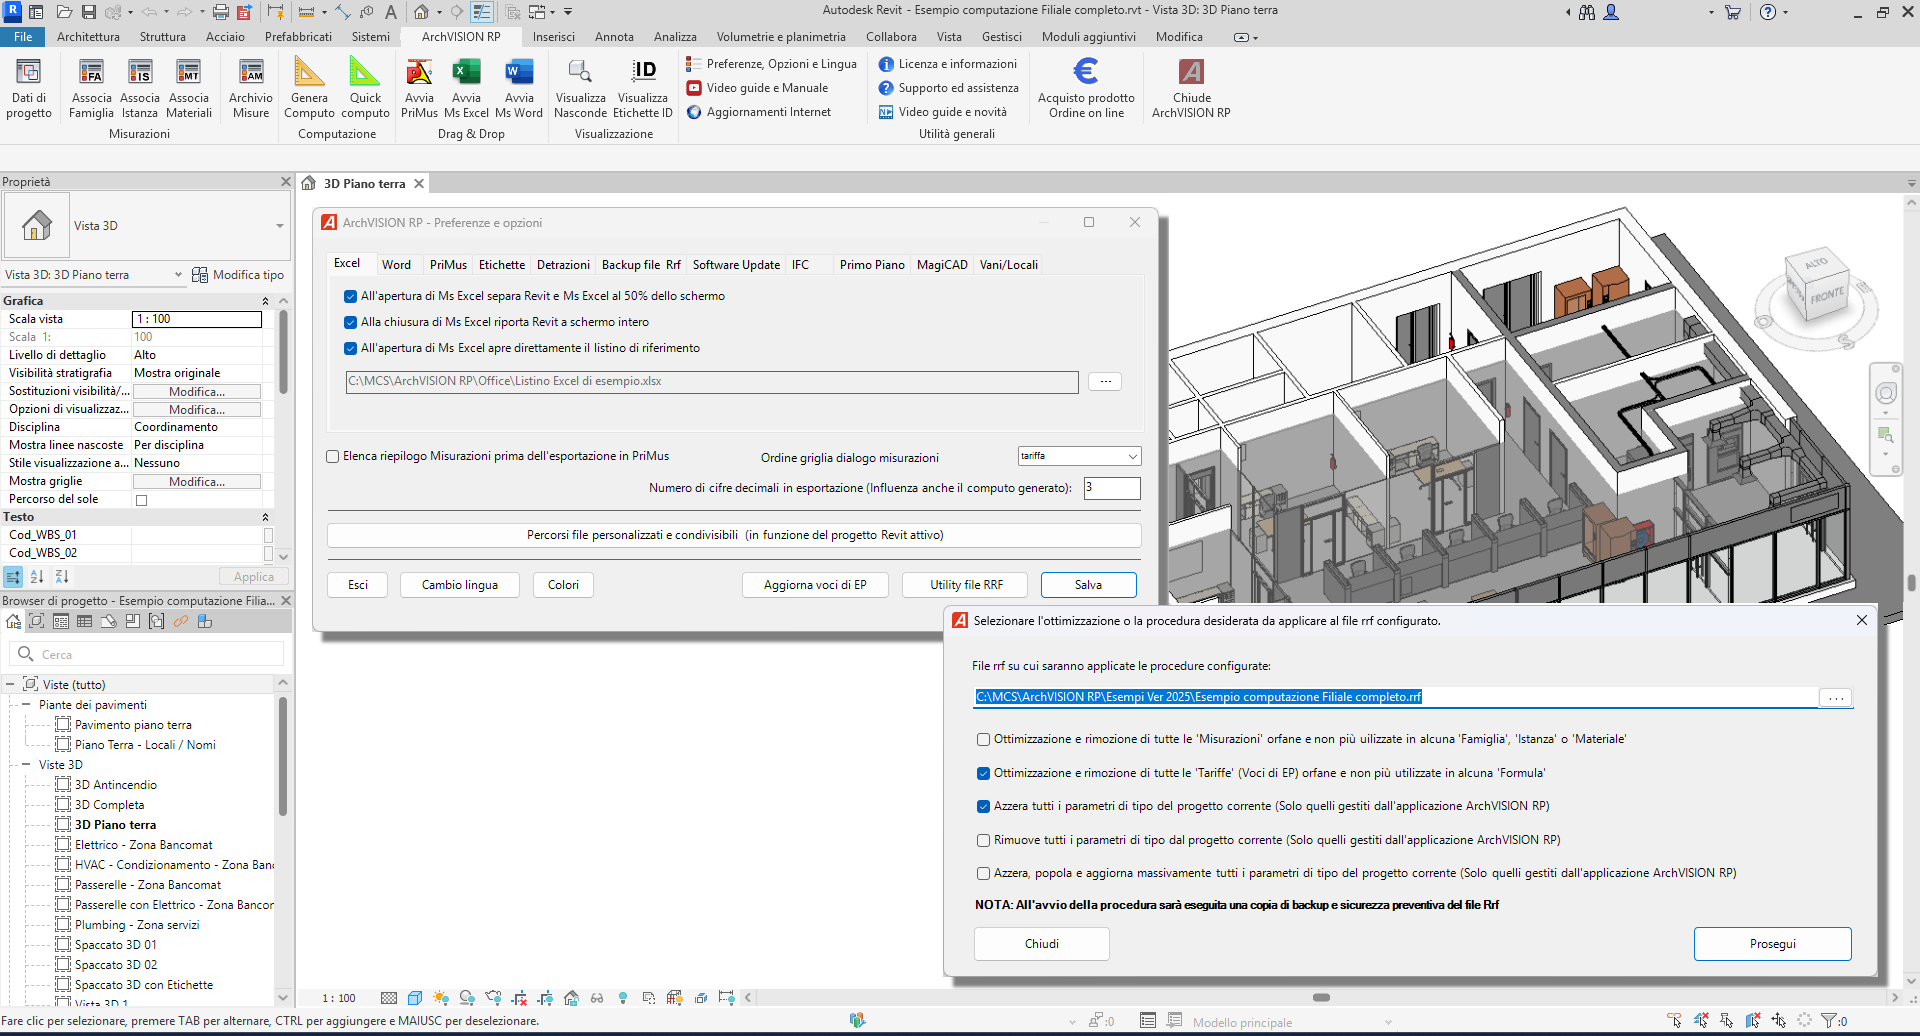Click the ViewCube FRONTE face
Image resolution: width=1920 pixels, height=1036 pixels.
(1827, 296)
